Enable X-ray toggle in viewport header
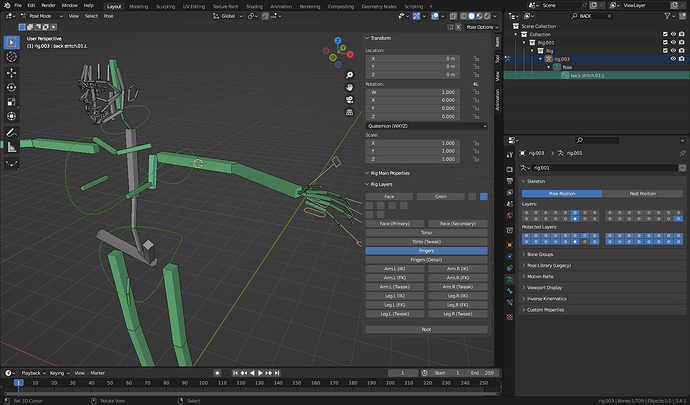 click(453, 16)
